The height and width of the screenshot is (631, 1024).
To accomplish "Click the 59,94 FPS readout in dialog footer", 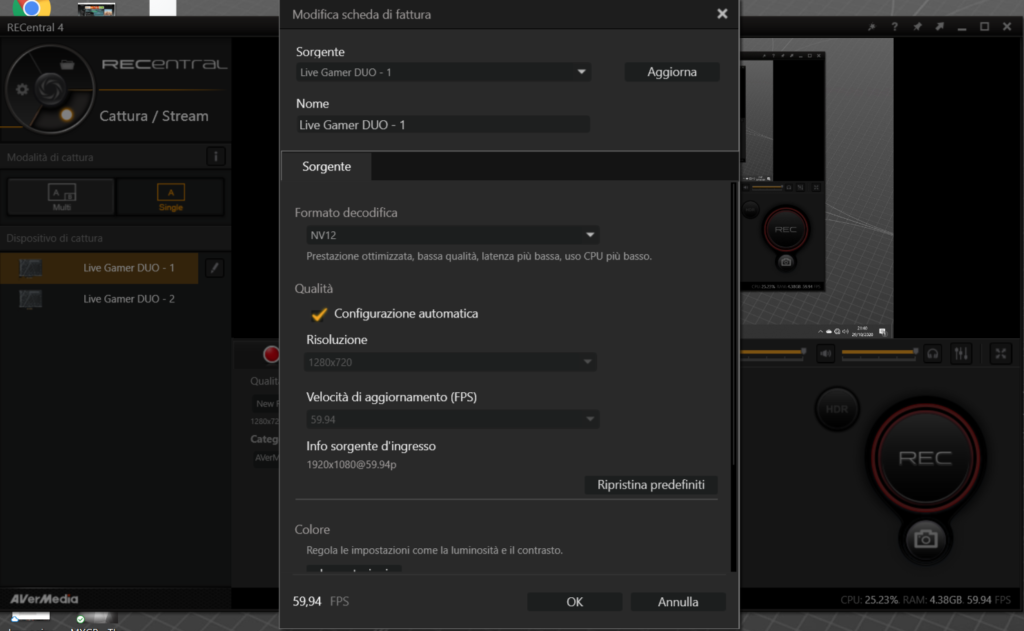I will click(321, 602).
